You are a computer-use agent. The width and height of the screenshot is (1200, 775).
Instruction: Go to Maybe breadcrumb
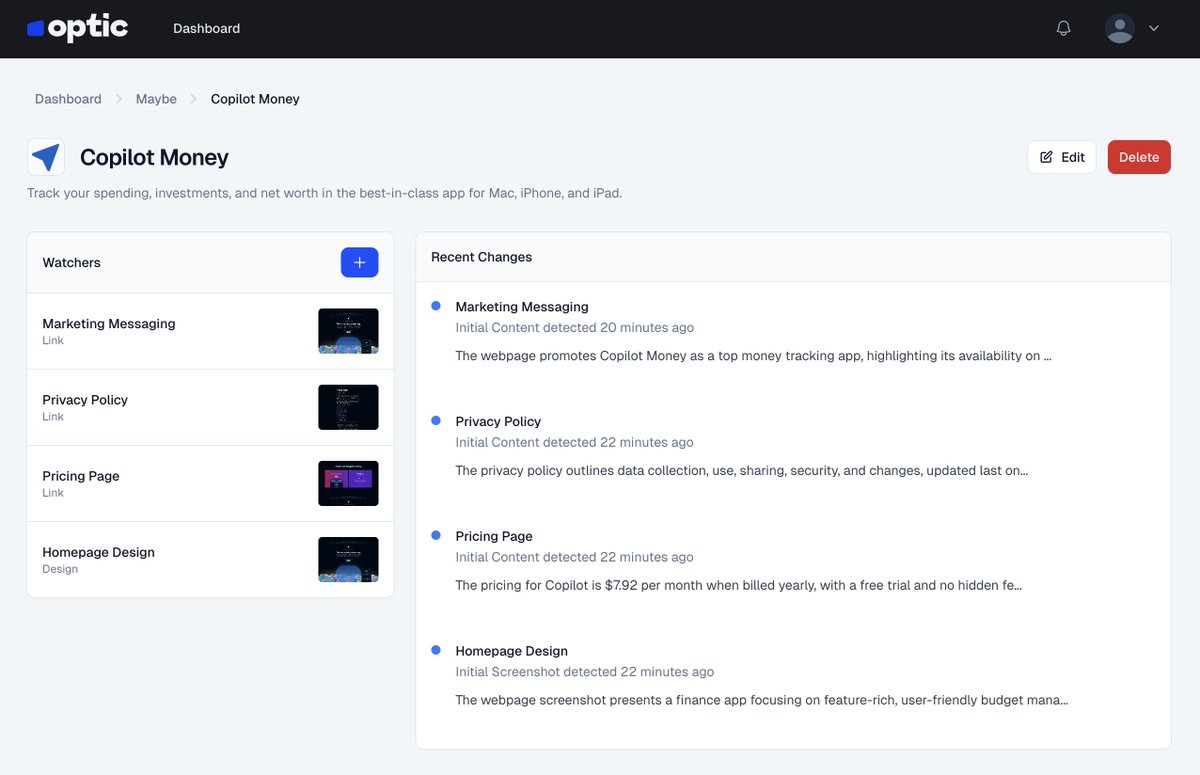pos(156,99)
